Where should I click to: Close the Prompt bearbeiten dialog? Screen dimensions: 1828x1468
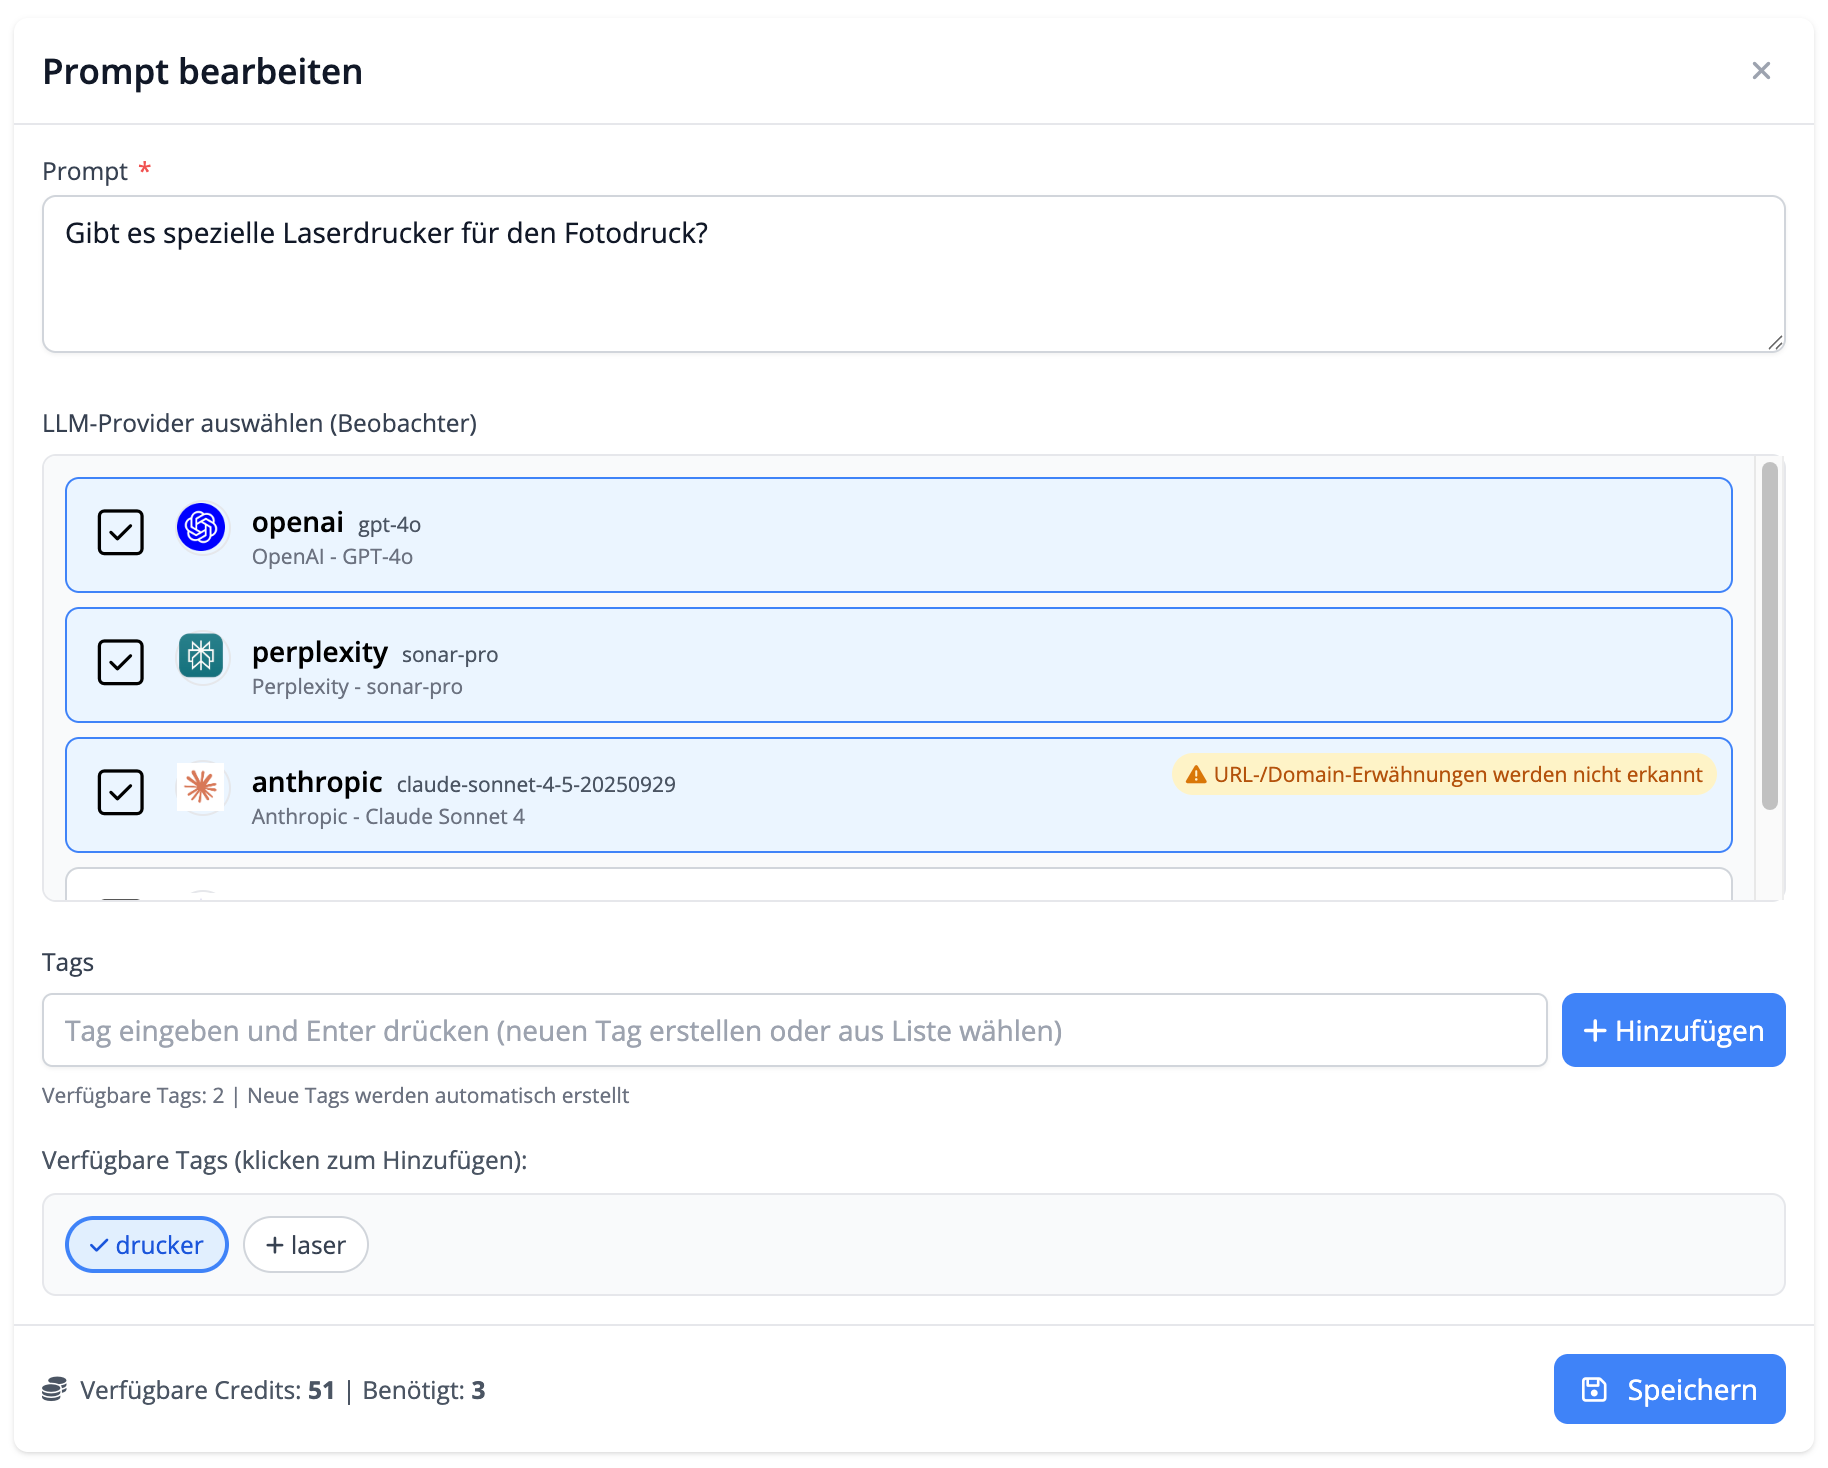(x=1761, y=71)
